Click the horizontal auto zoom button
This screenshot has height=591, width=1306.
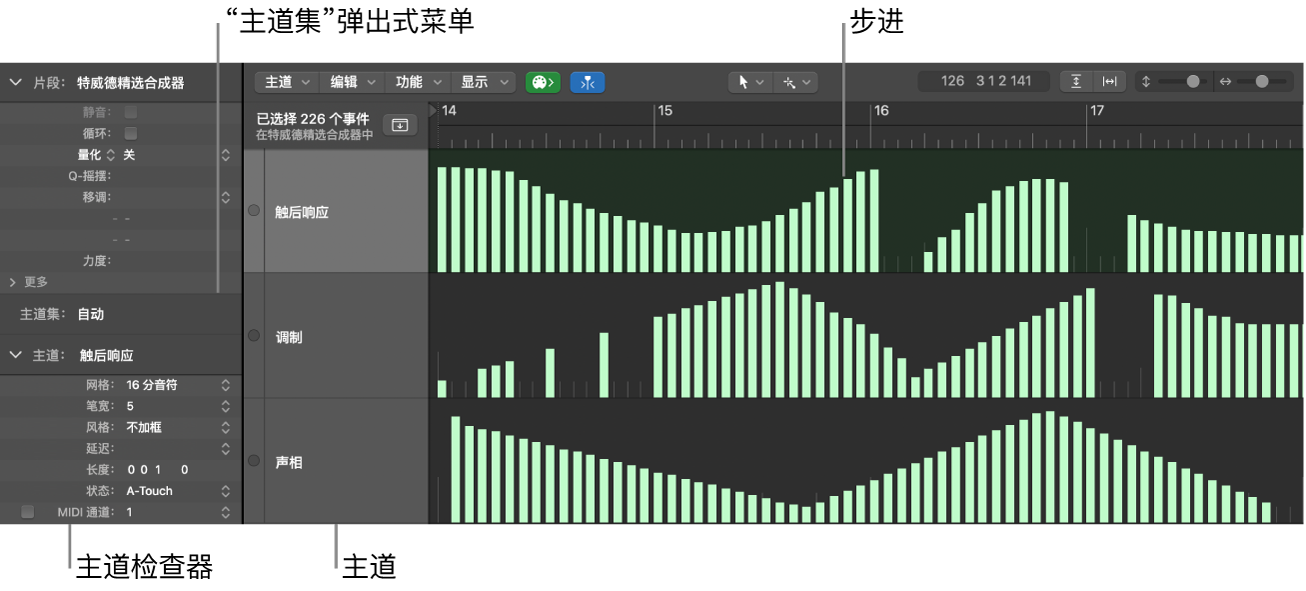(1109, 82)
